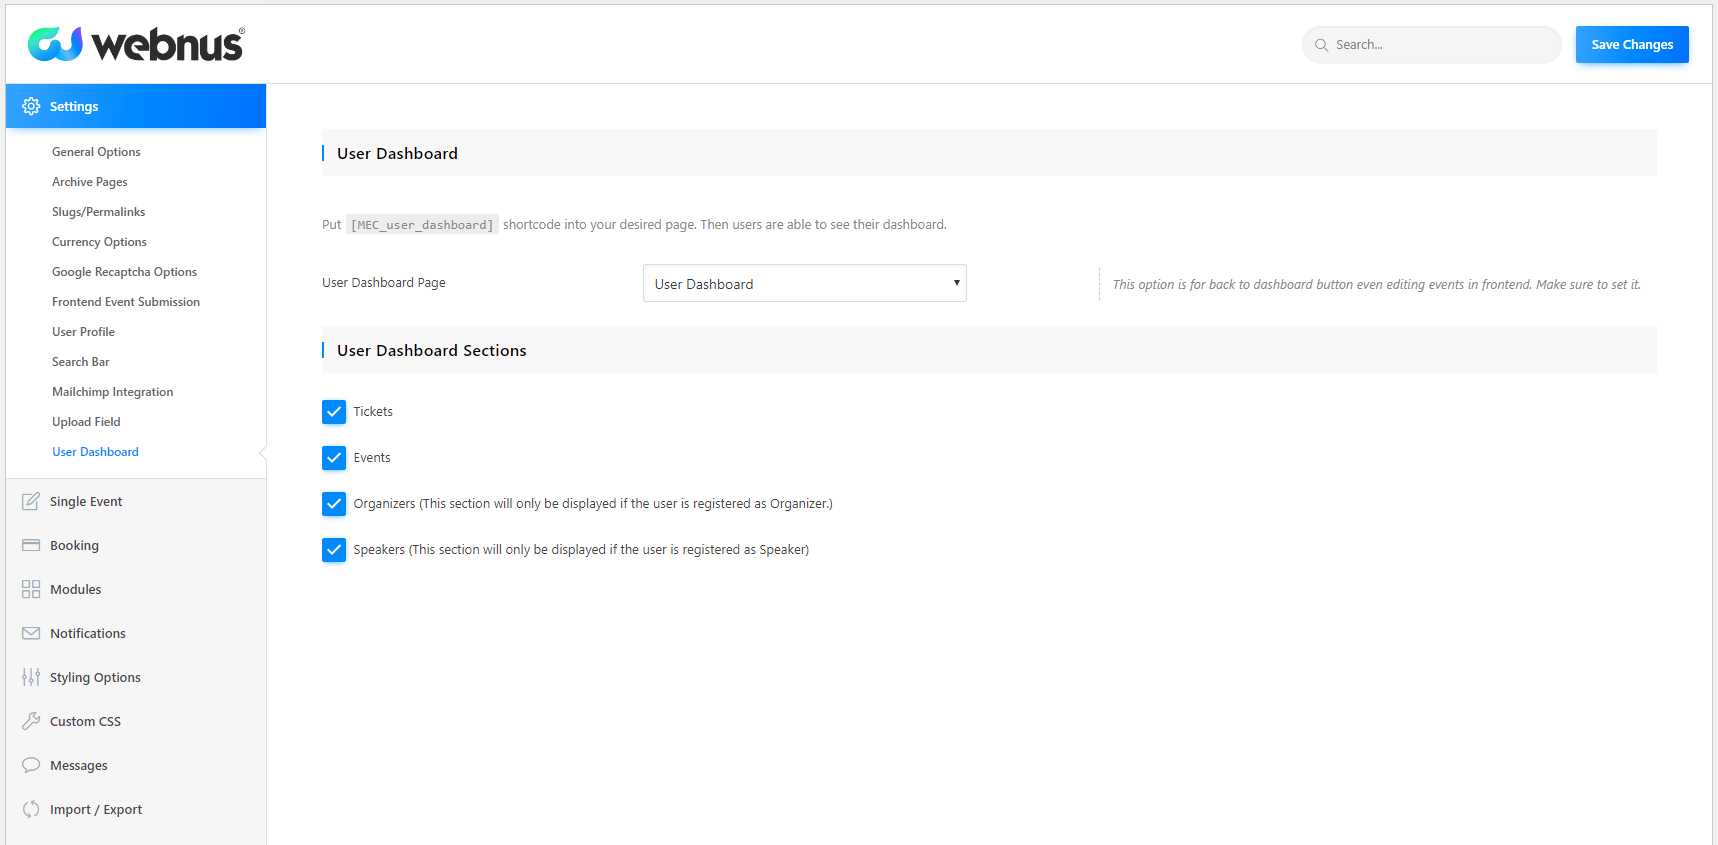Open Google Recaptcha Options
This screenshot has height=845, width=1718.
124,272
